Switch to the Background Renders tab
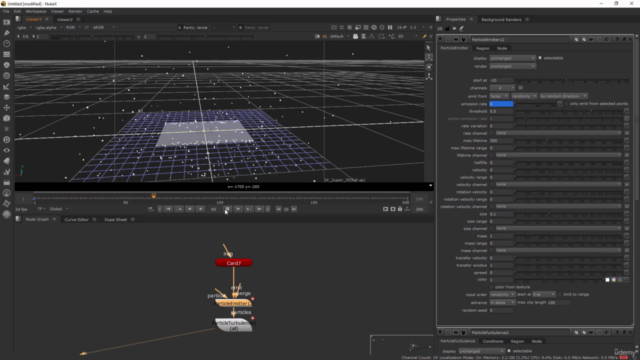 (x=501, y=20)
